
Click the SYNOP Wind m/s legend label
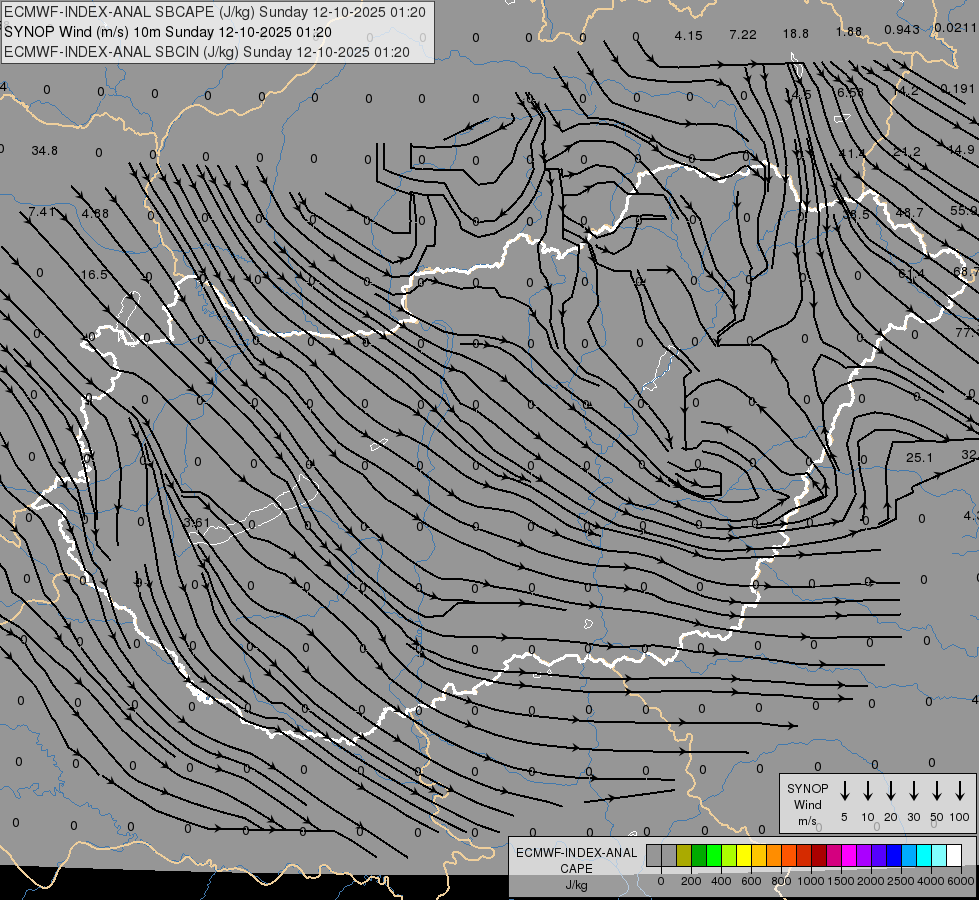pyautogui.click(x=807, y=804)
